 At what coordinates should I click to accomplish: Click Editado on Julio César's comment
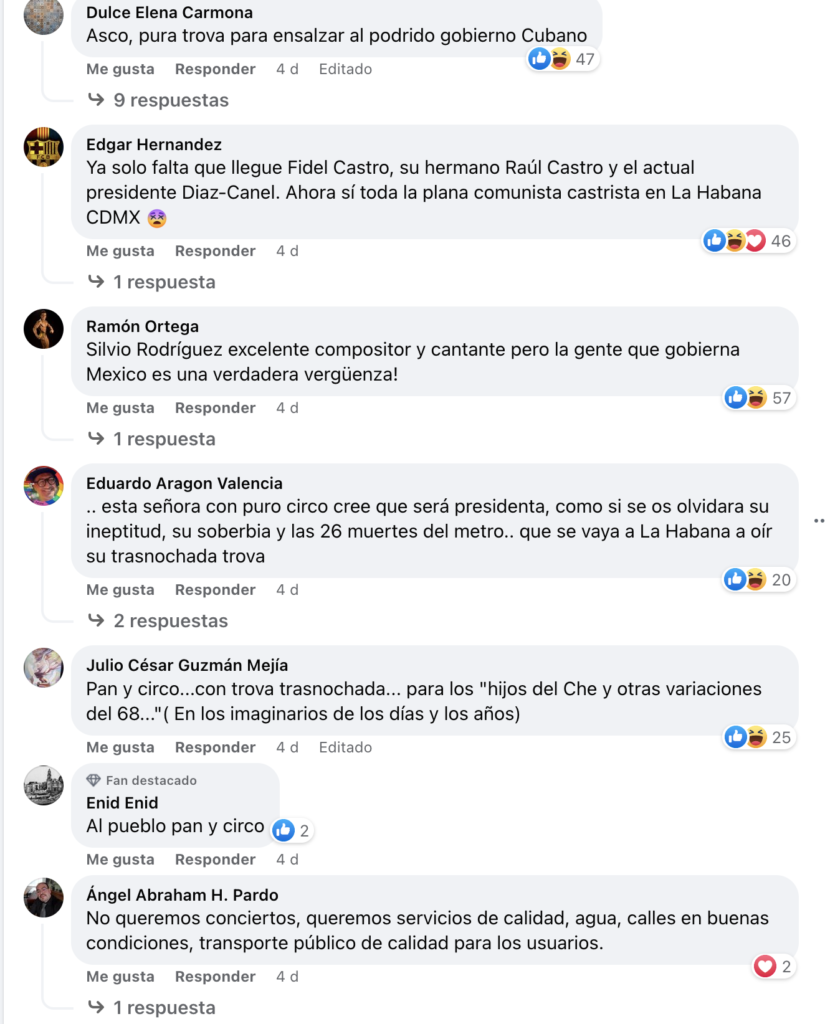pos(346,748)
